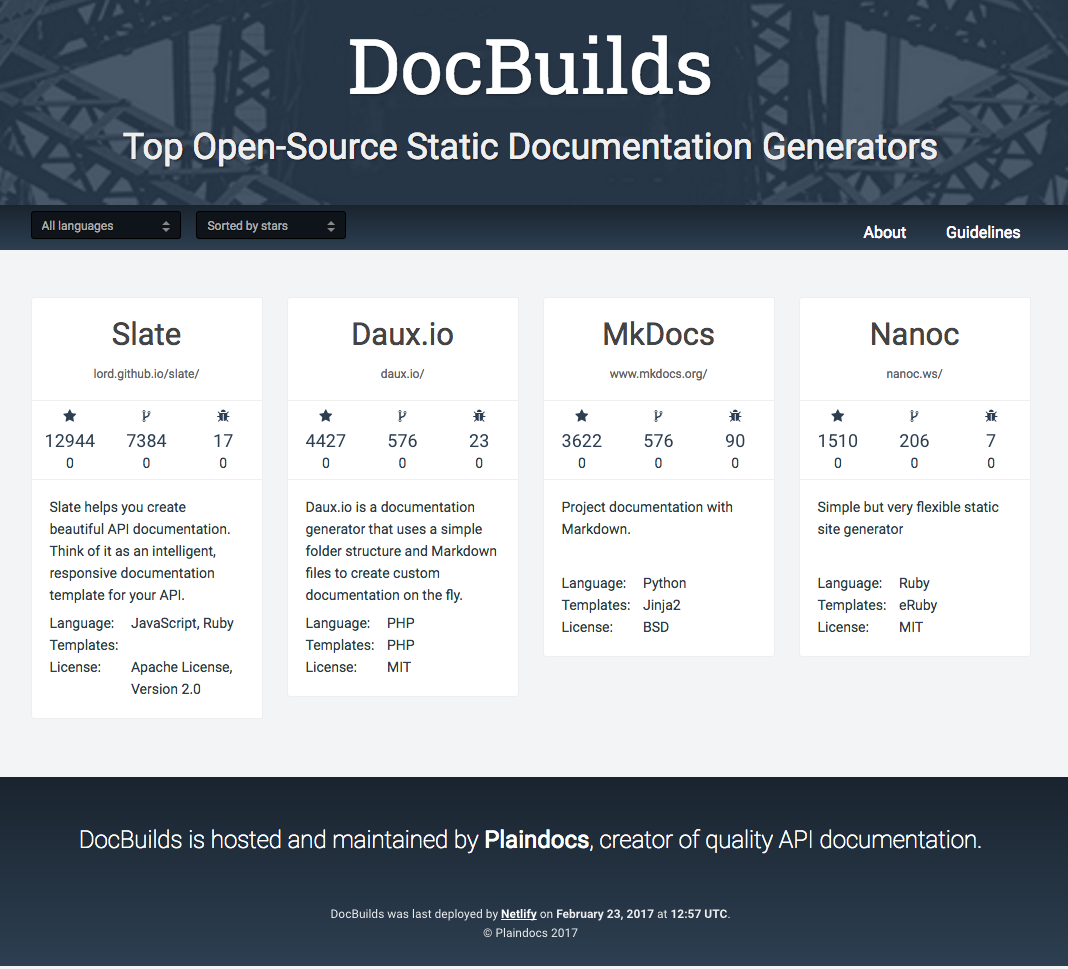The image size is (1068, 969).
Task: Visit www.mkdocs.org/ link
Action: 659,374
